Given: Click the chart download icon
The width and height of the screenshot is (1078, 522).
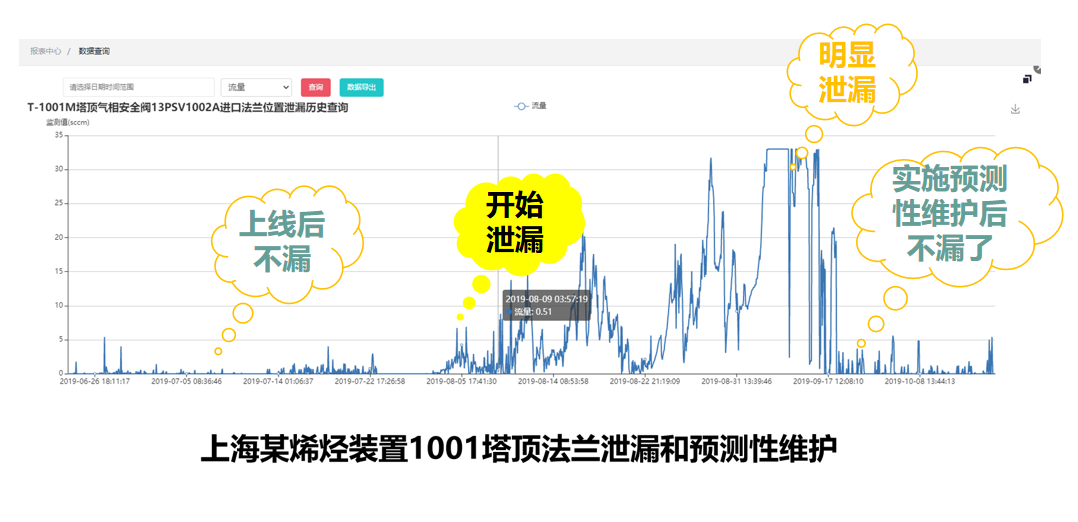Looking at the screenshot, I should click(1015, 109).
